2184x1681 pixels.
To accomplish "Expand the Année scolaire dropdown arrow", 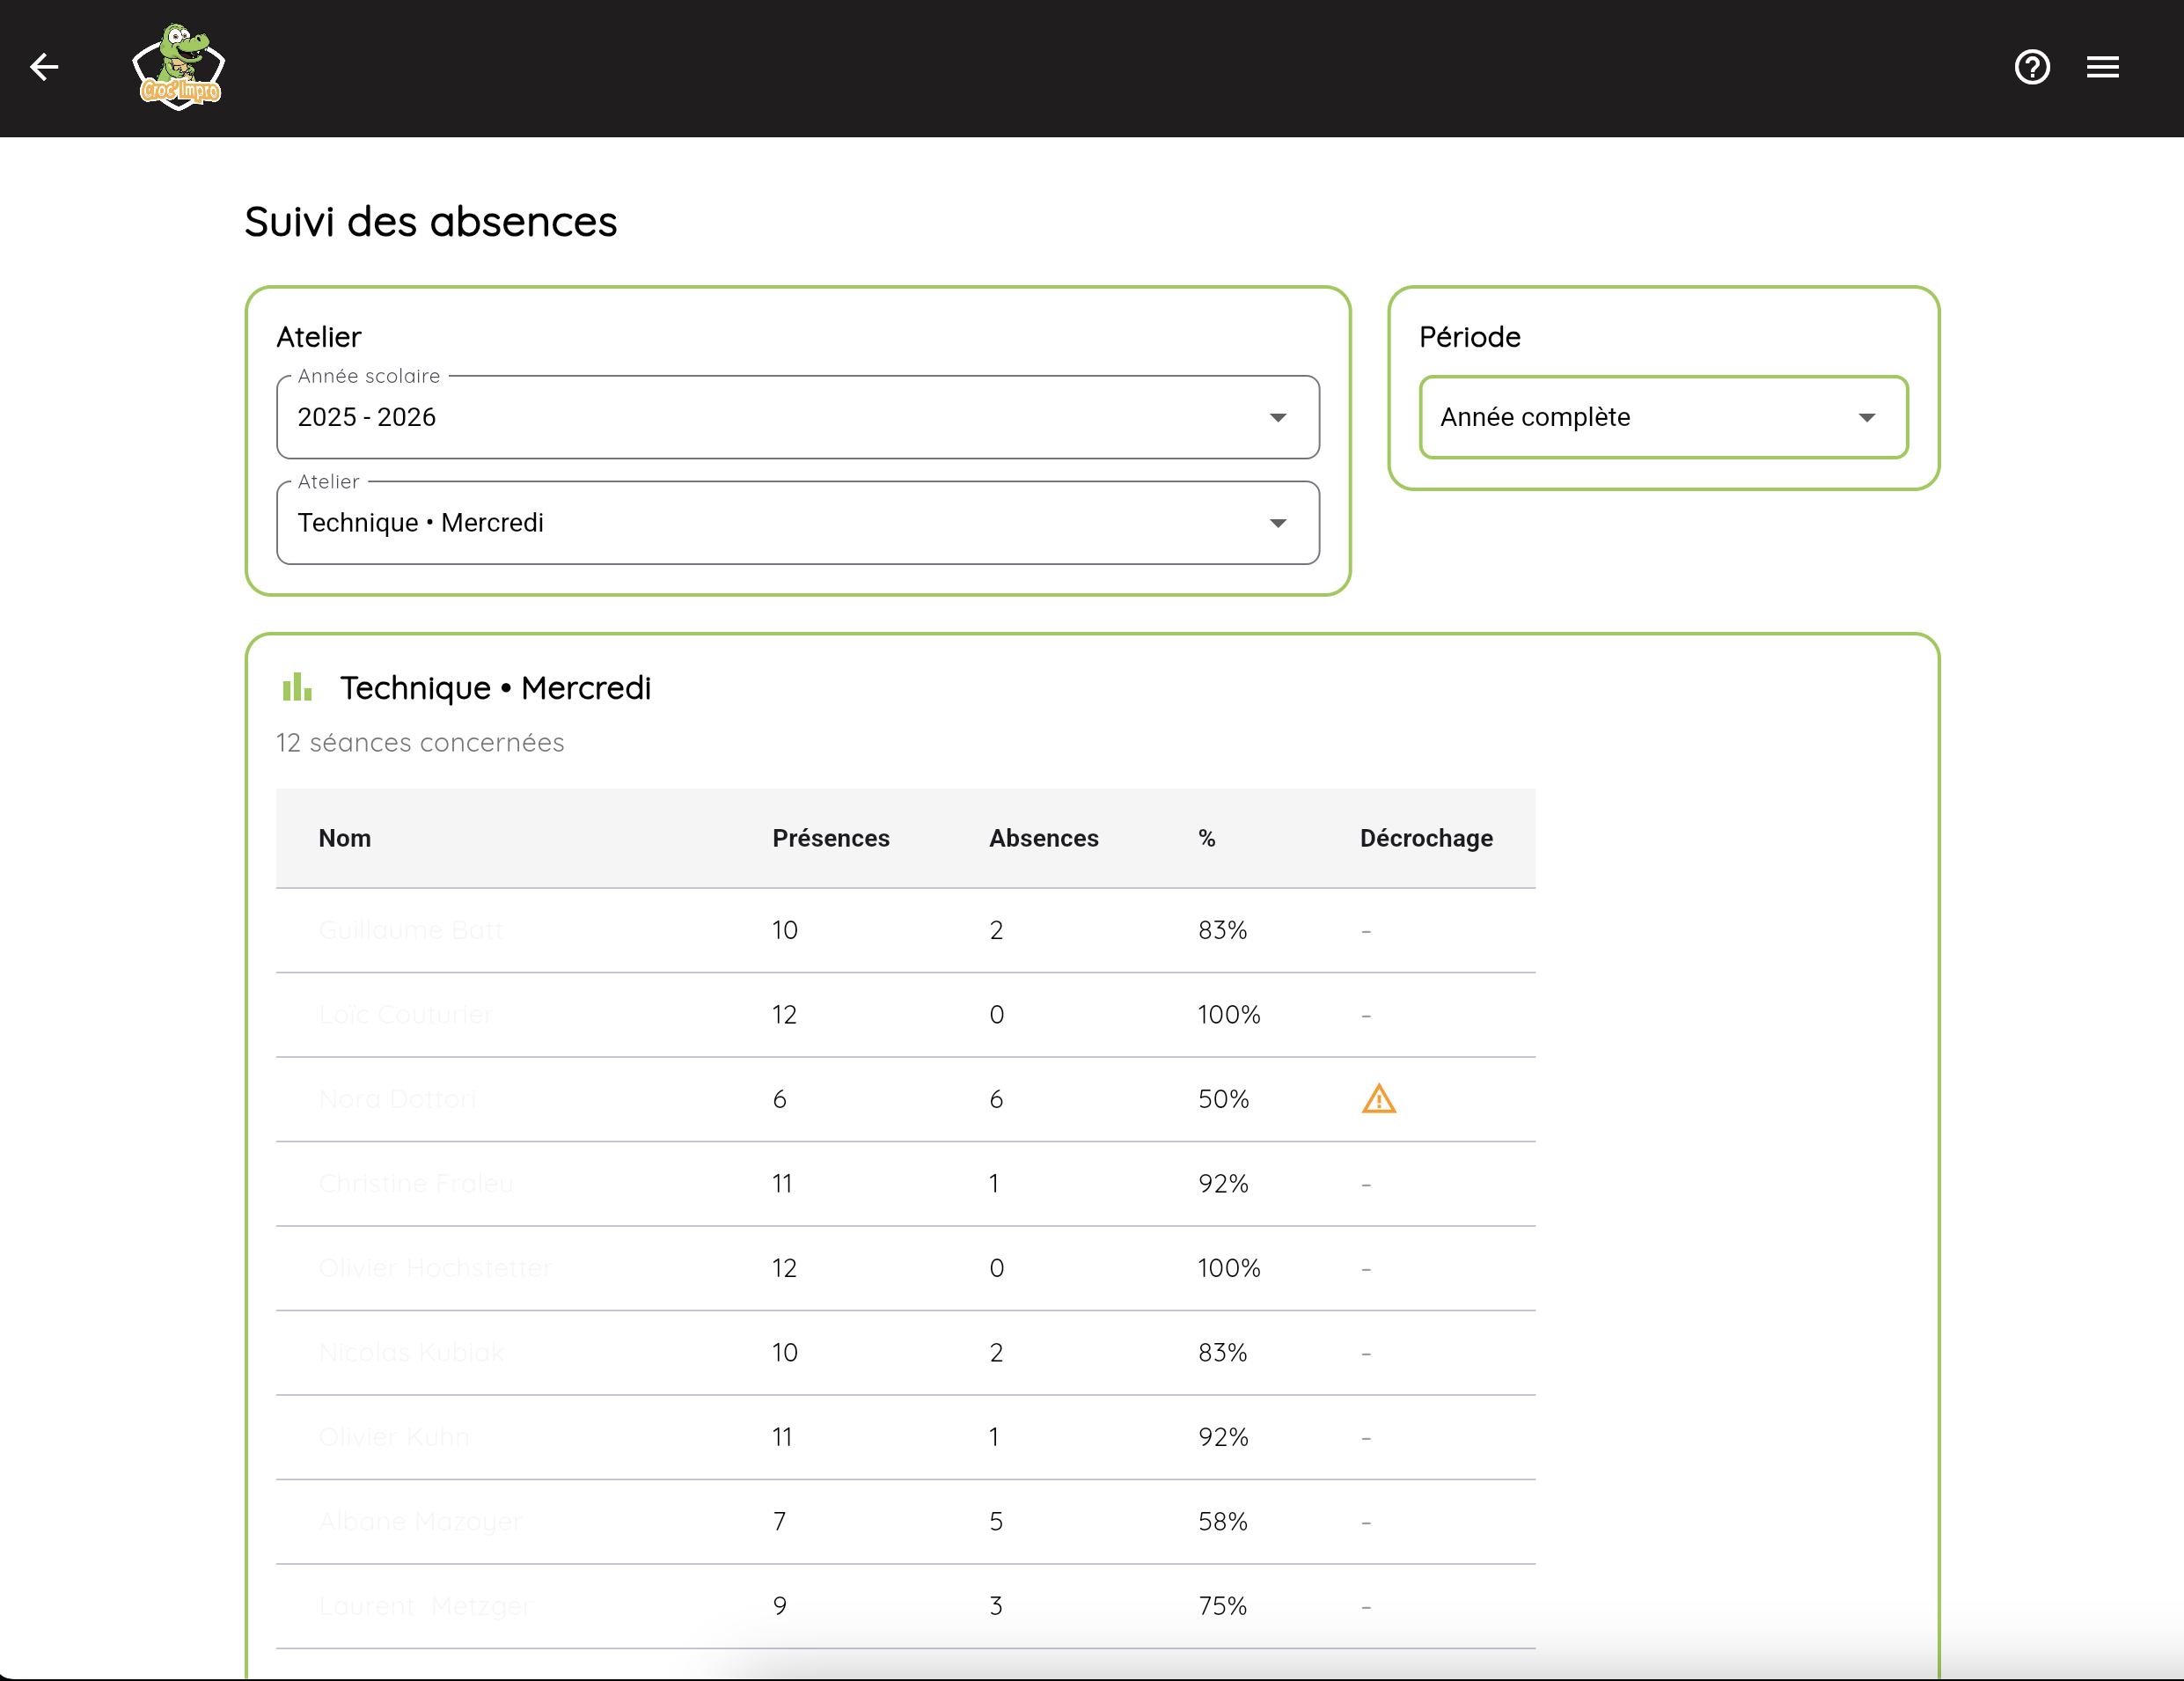I will [1277, 418].
